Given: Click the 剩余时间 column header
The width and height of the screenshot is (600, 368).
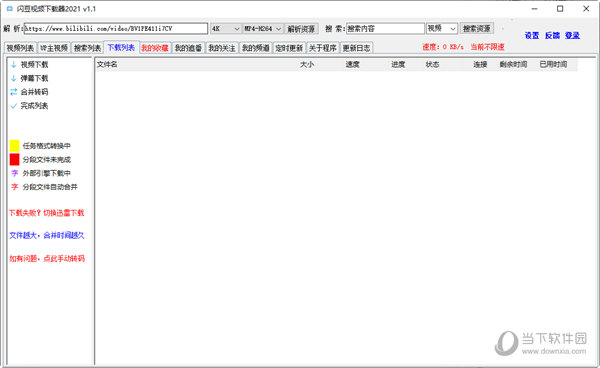Looking at the screenshot, I should click(513, 64).
